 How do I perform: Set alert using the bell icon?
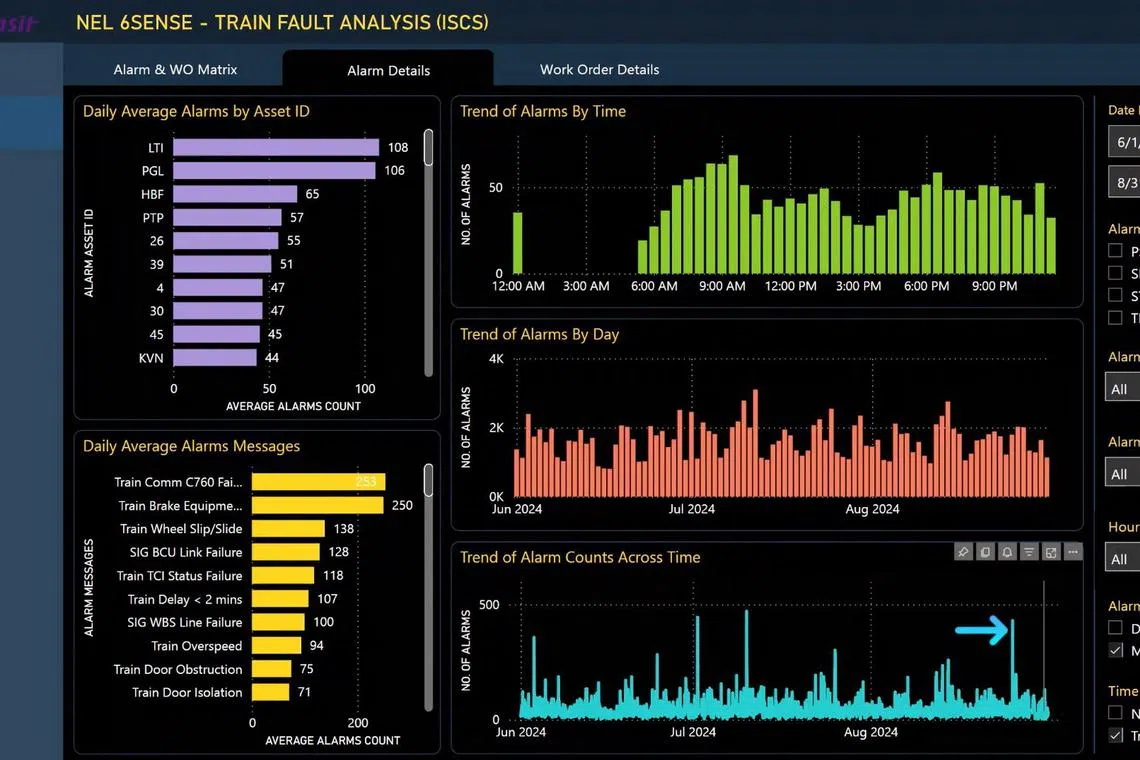[x=1007, y=552]
